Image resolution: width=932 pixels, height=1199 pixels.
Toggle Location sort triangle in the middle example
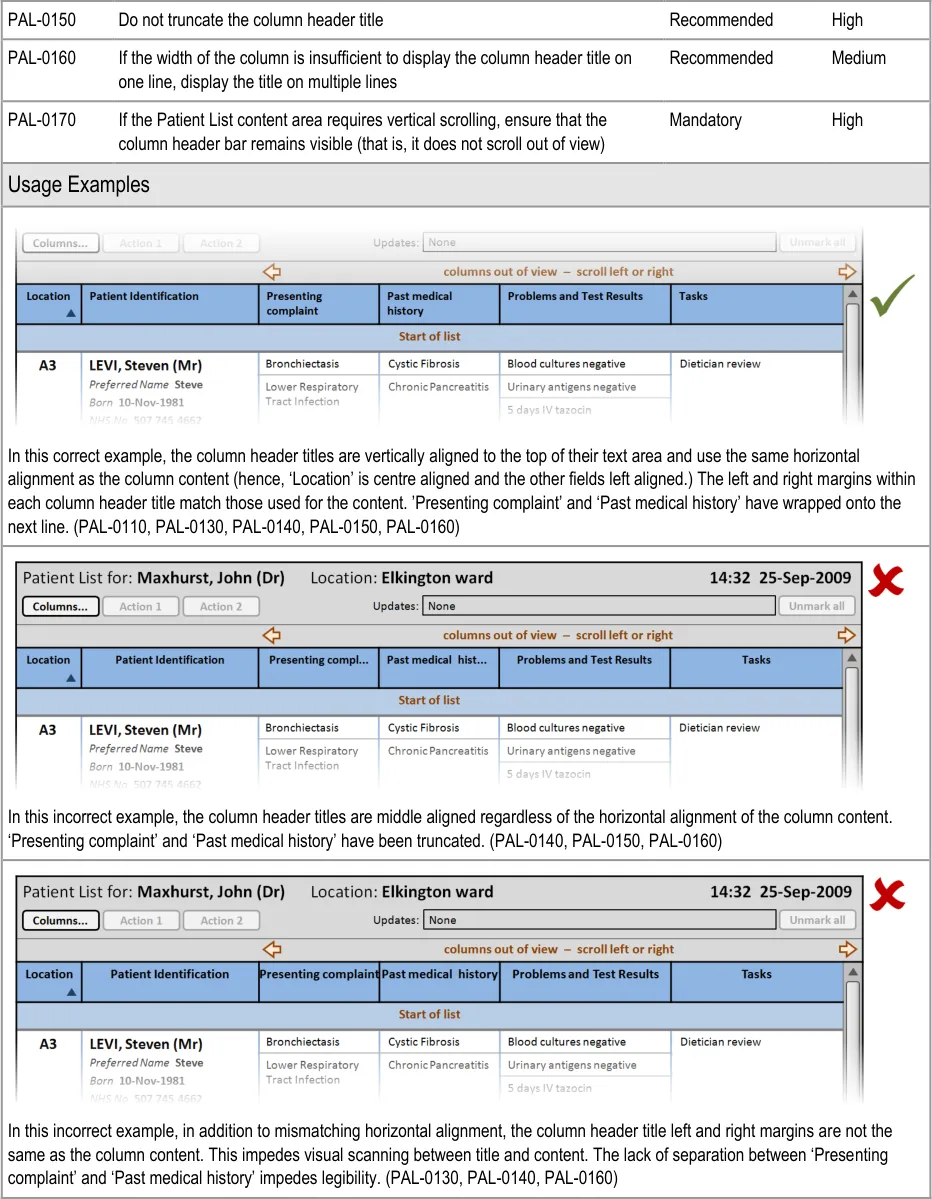tap(70, 678)
